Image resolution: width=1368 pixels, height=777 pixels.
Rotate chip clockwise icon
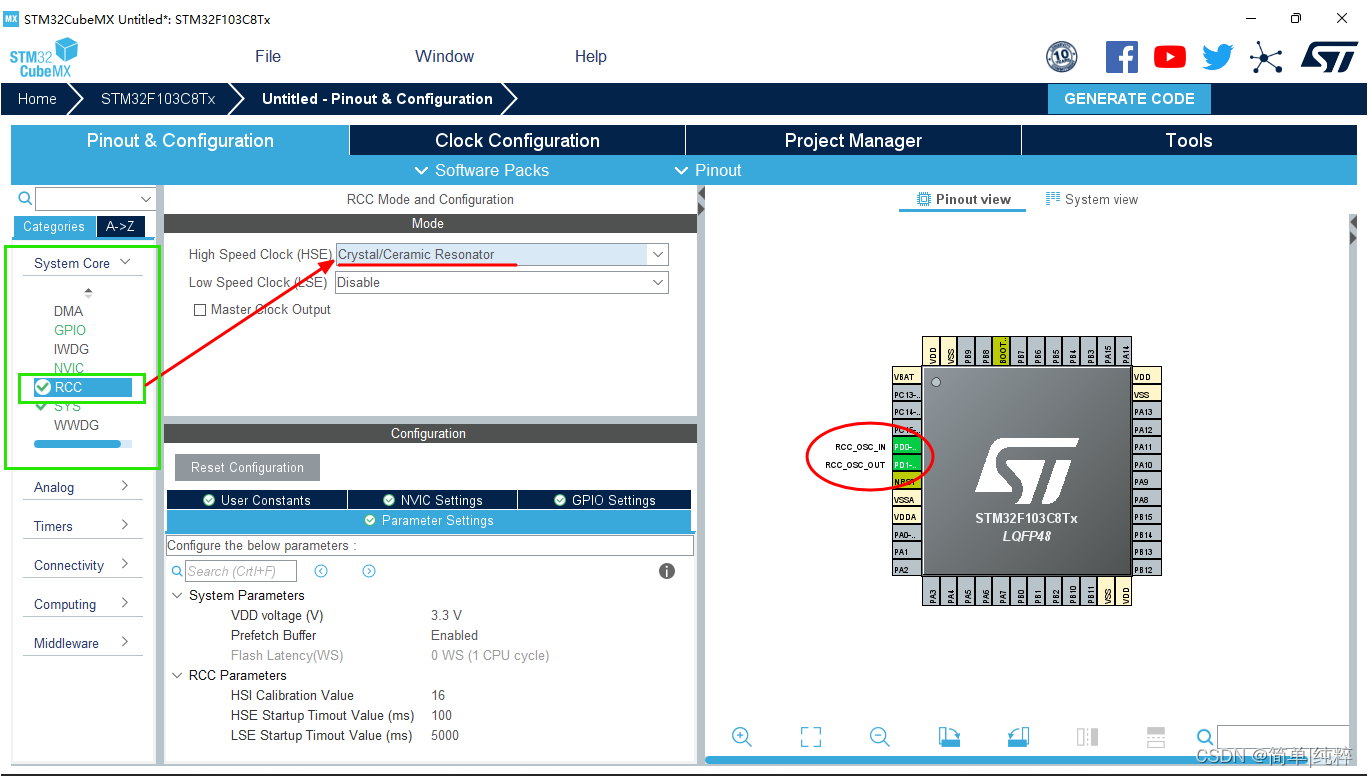[949, 737]
